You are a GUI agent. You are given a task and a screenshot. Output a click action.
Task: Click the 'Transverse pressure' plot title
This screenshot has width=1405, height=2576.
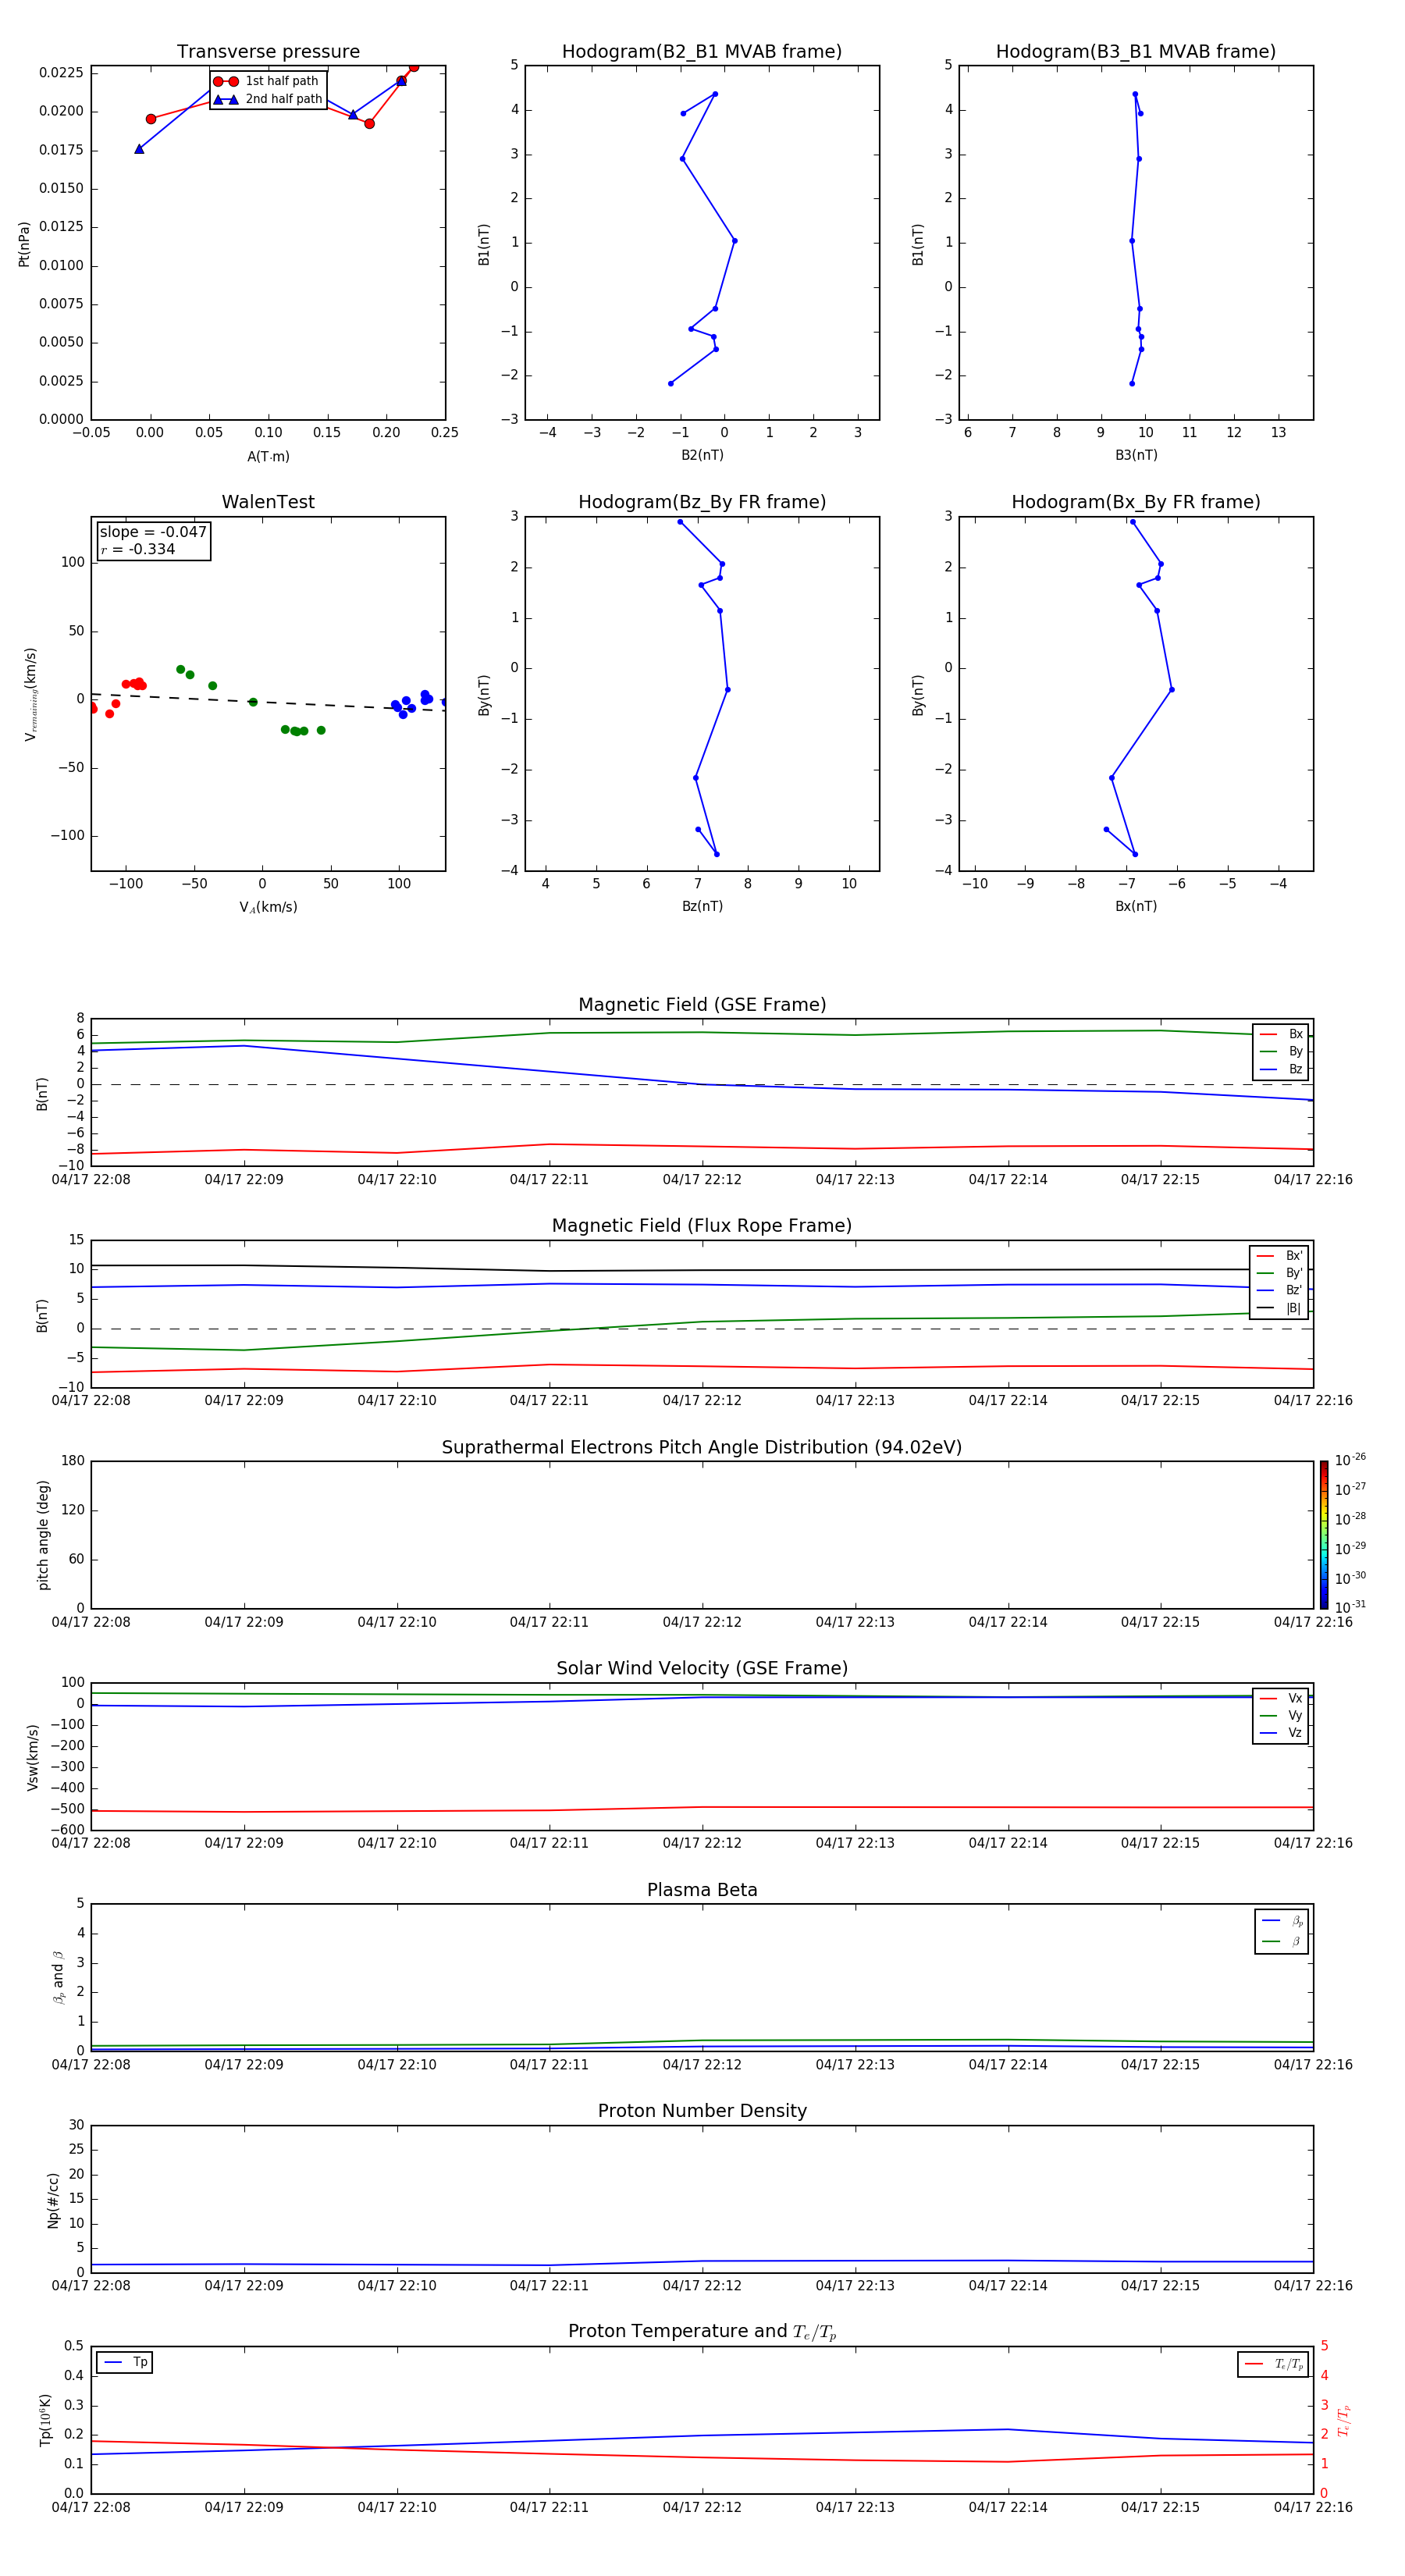click(x=268, y=52)
